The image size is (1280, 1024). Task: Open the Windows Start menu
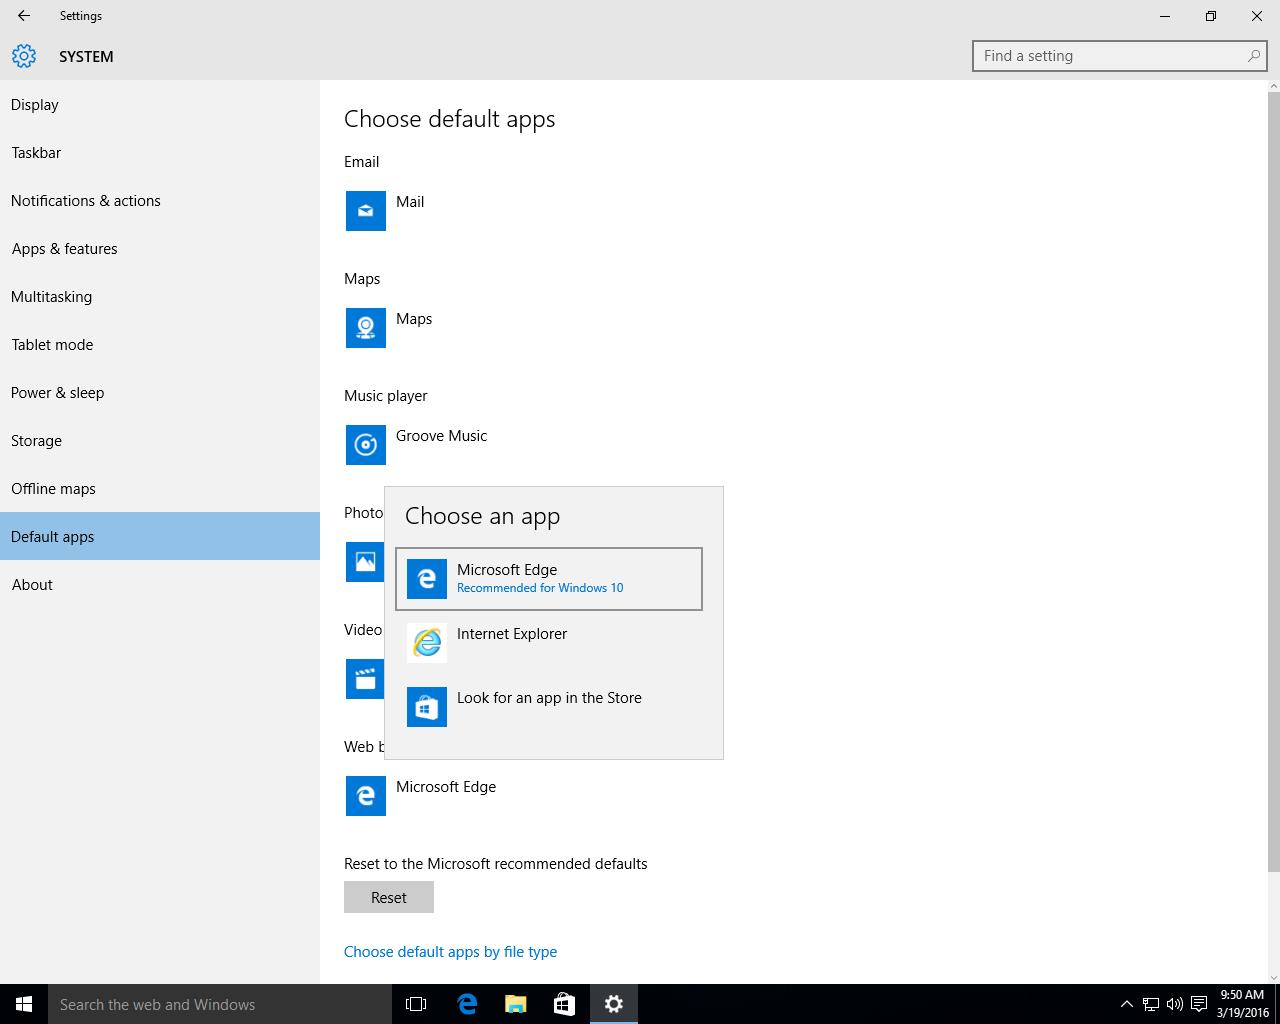coord(24,1004)
